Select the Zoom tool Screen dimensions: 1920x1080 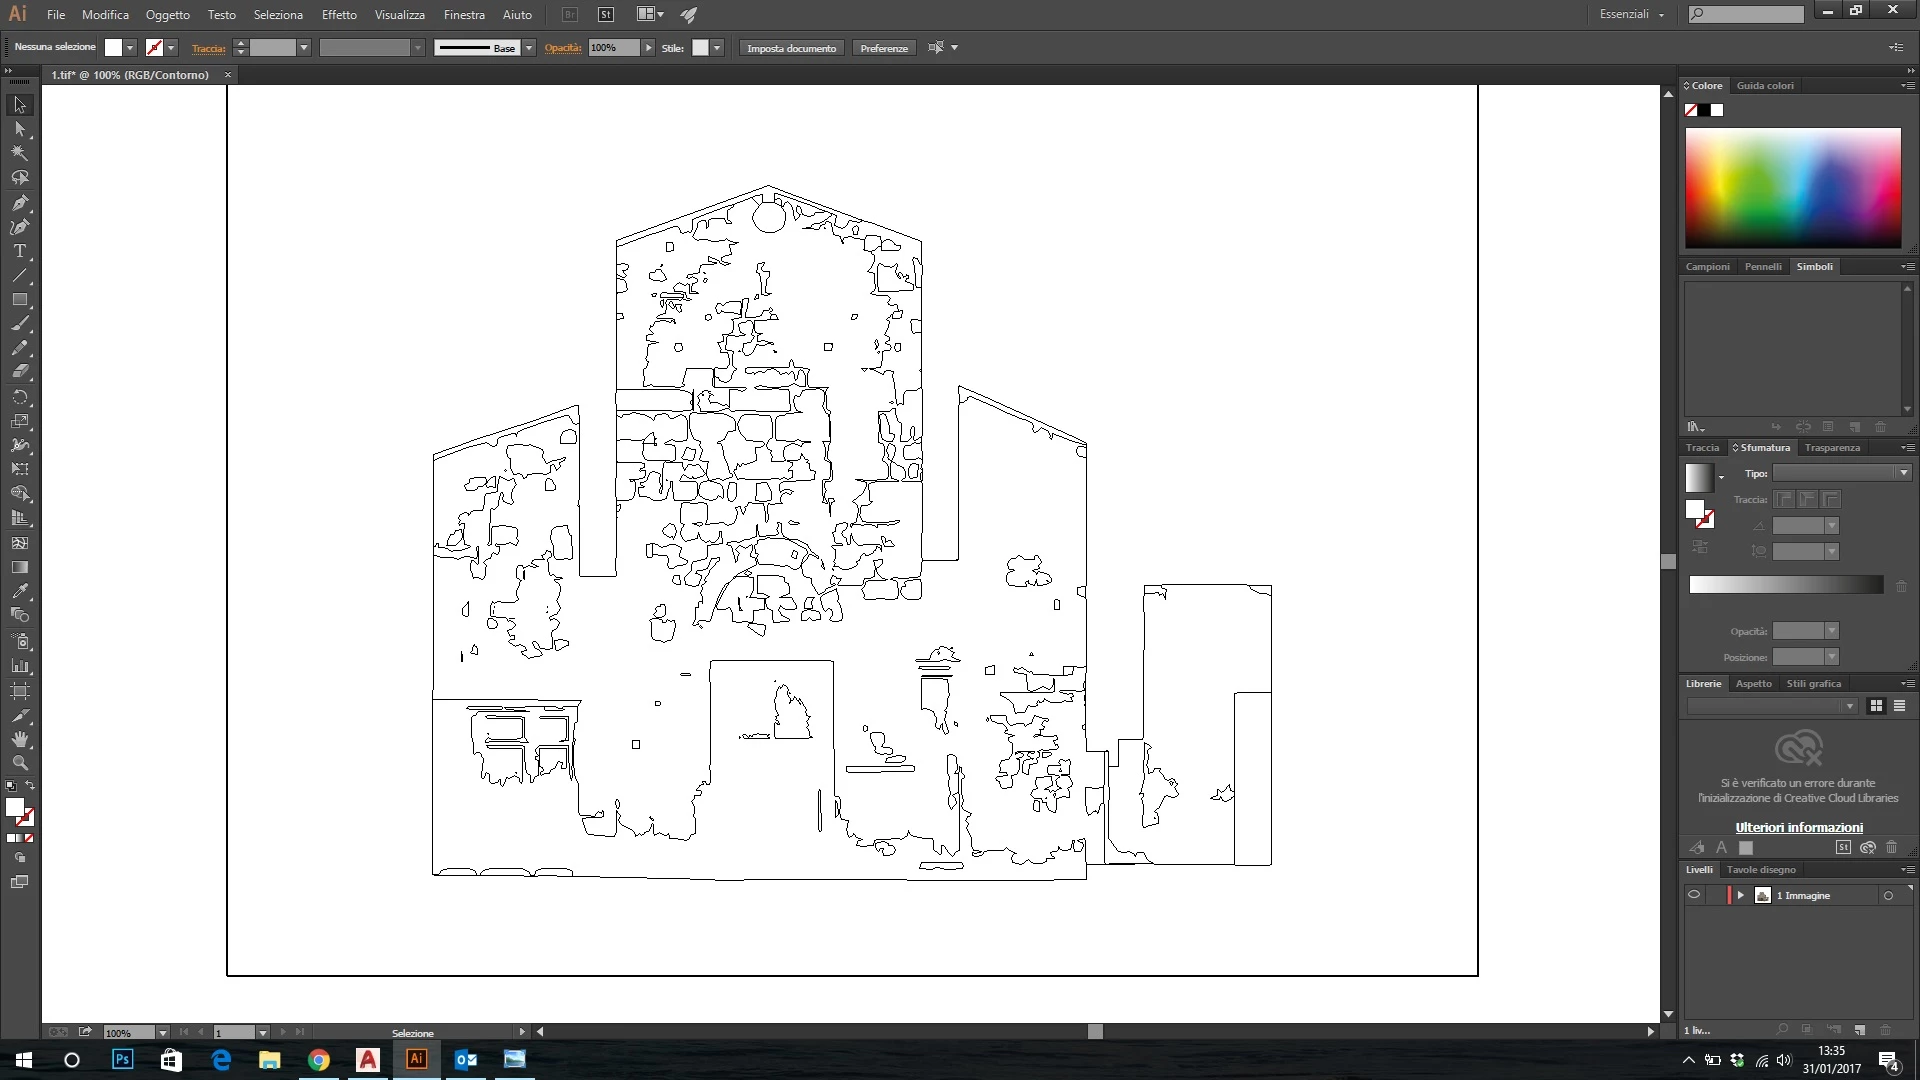pyautogui.click(x=19, y=763)
